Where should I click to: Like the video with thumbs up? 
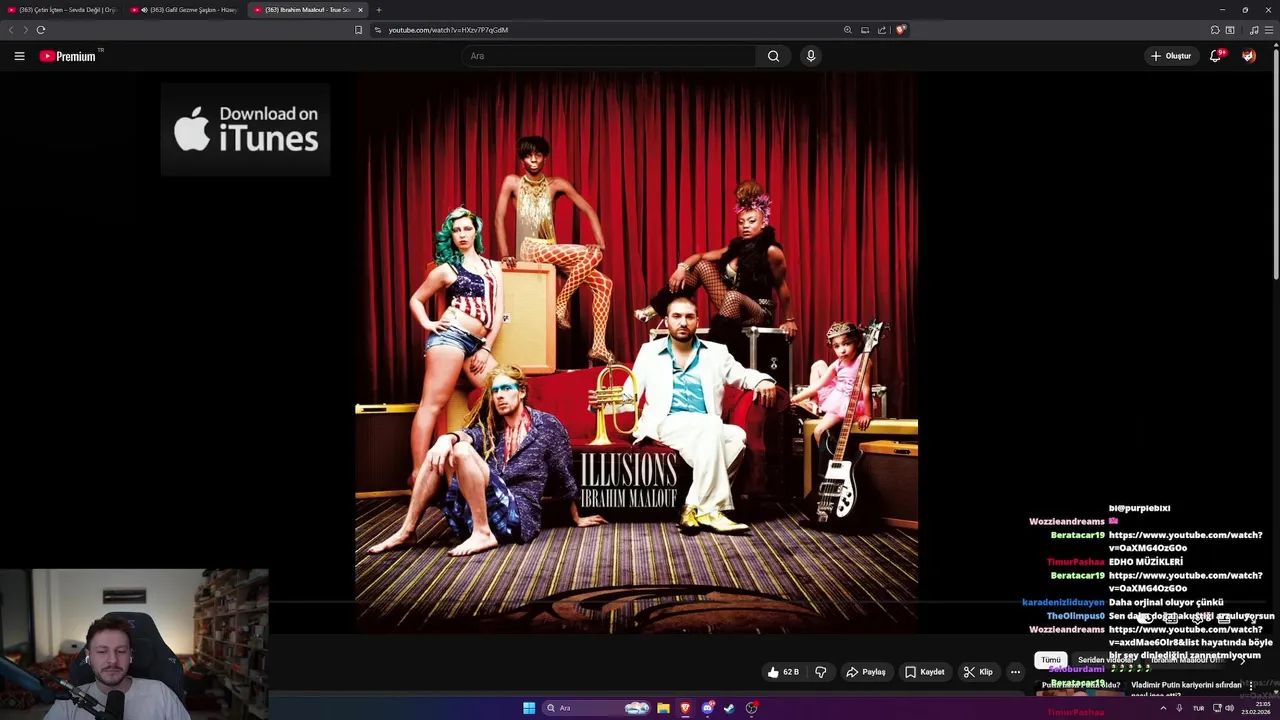tap(784, 672)
